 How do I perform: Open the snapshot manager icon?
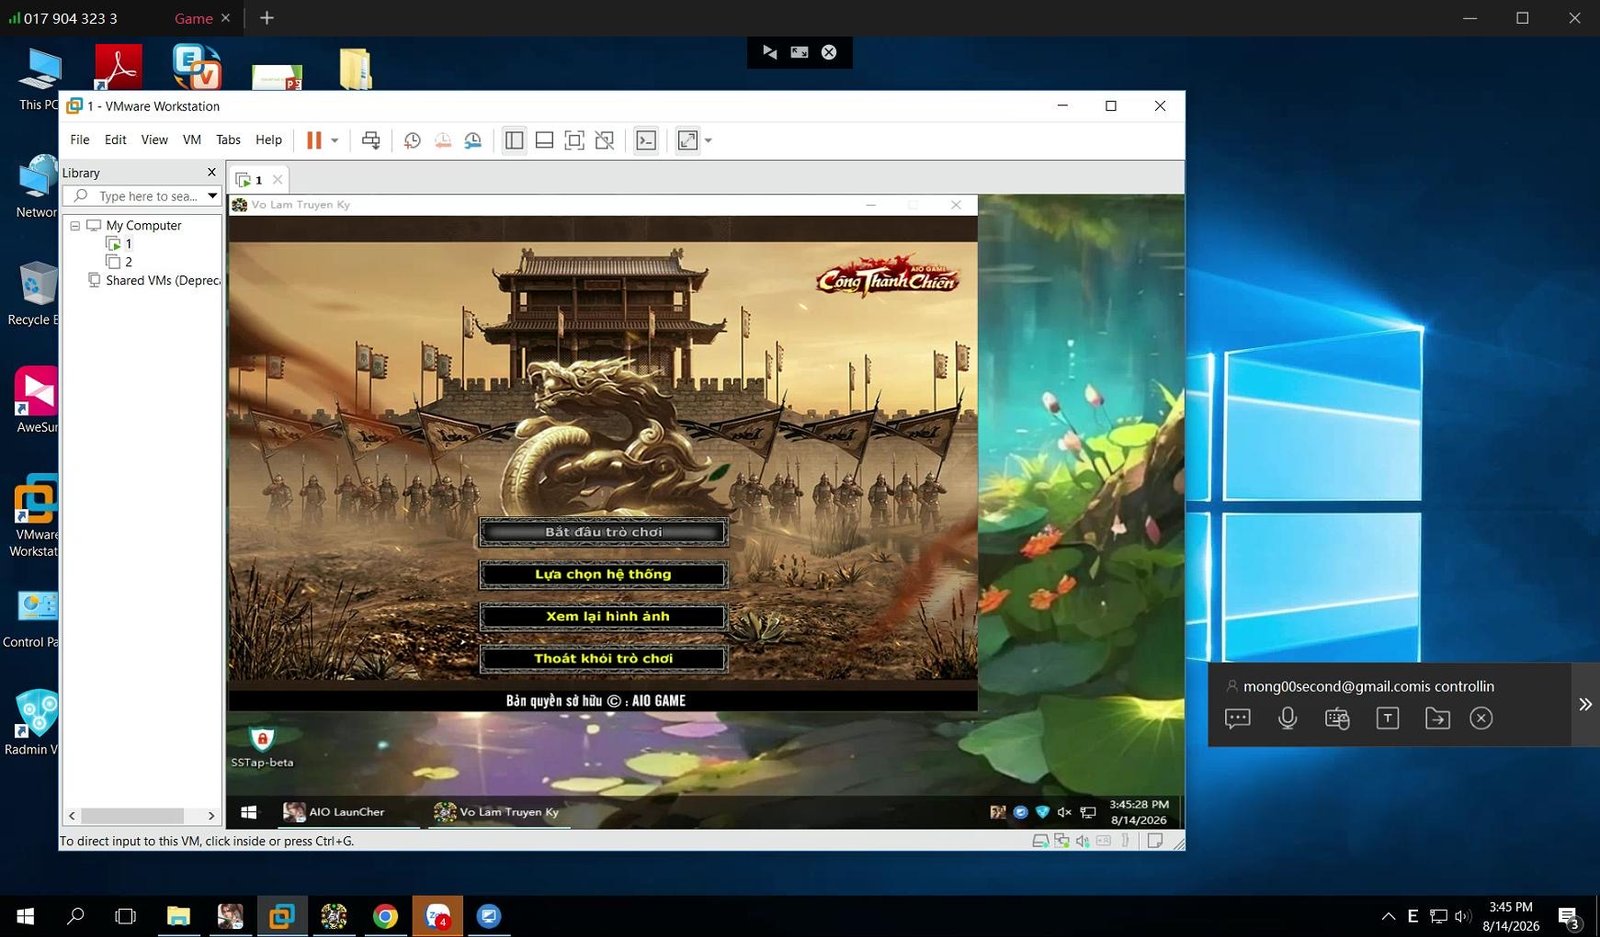point(473,141)
